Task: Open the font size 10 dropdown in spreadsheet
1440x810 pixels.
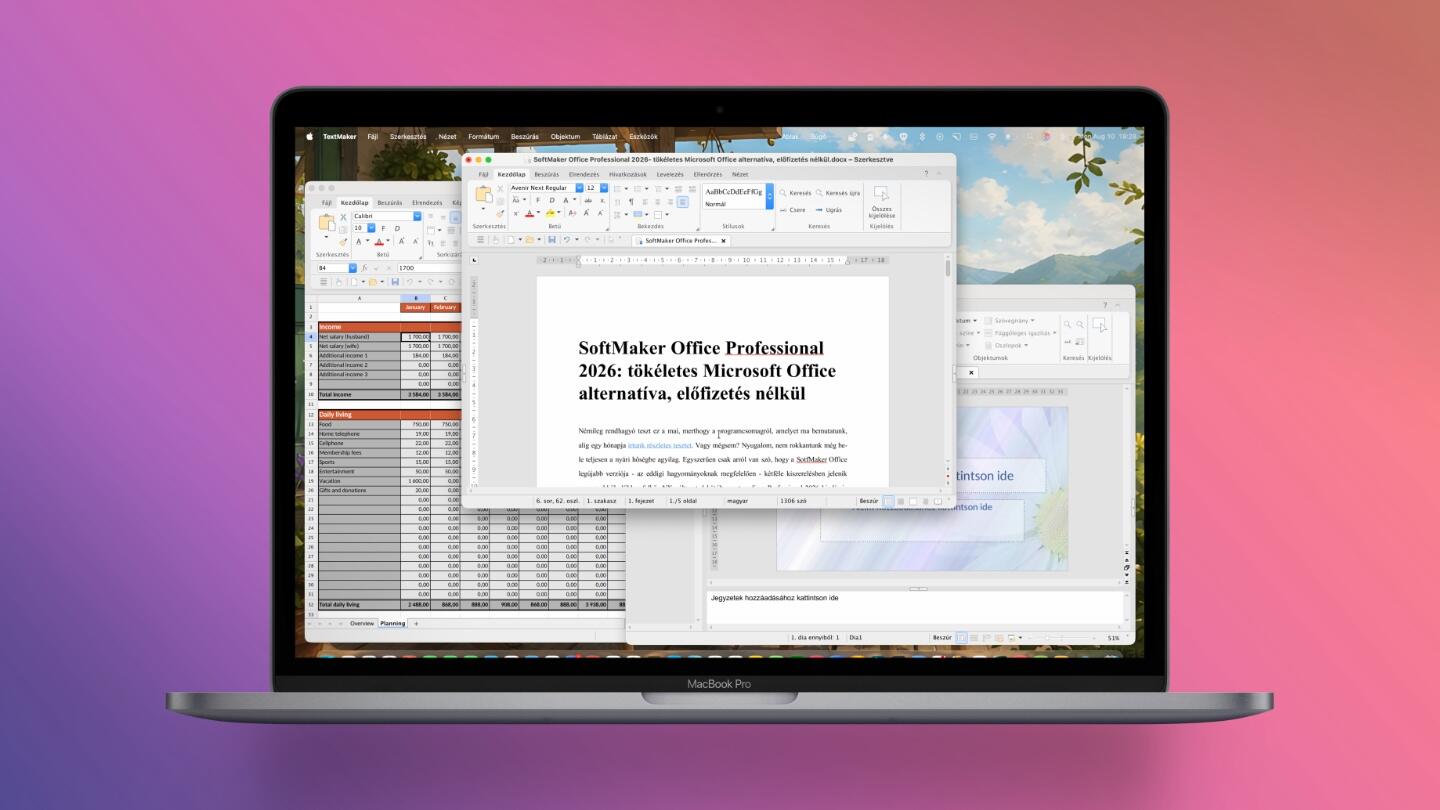Action: tap(372, 228)
